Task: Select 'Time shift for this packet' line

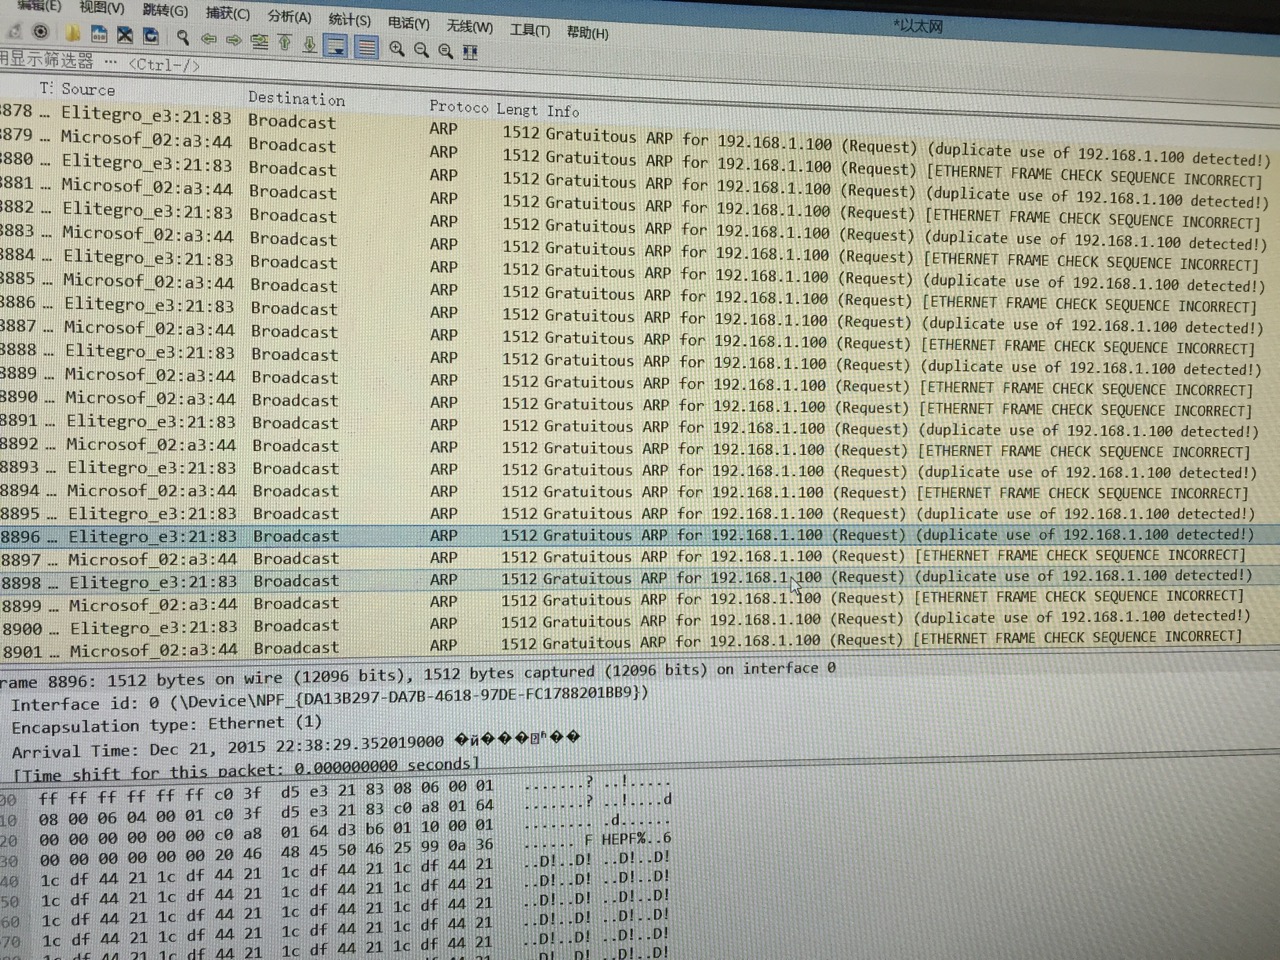Action: point(247,771)
